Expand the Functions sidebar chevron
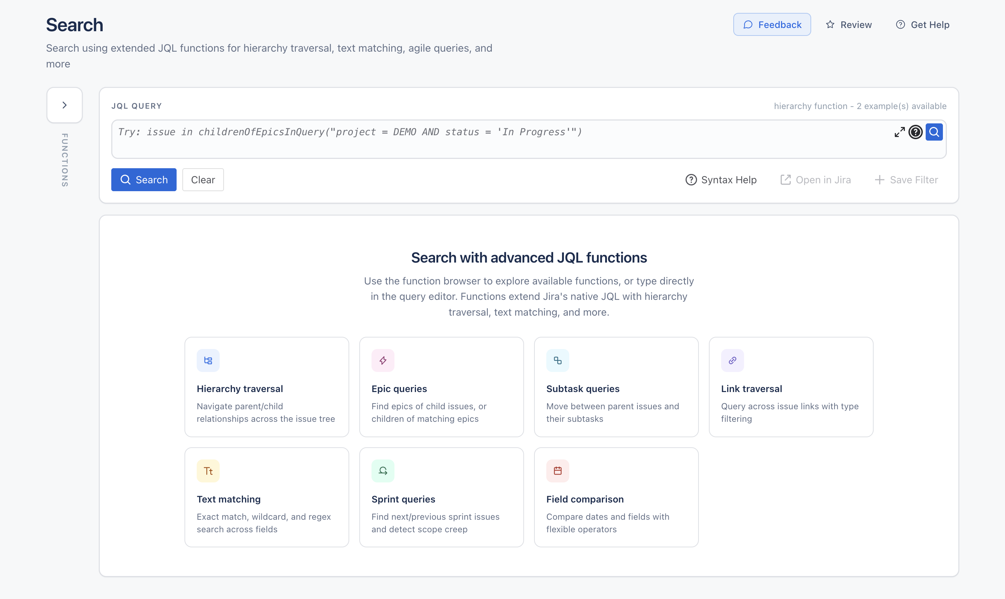The width and height of the screenshot is (1005, 599). pos(64,105)
